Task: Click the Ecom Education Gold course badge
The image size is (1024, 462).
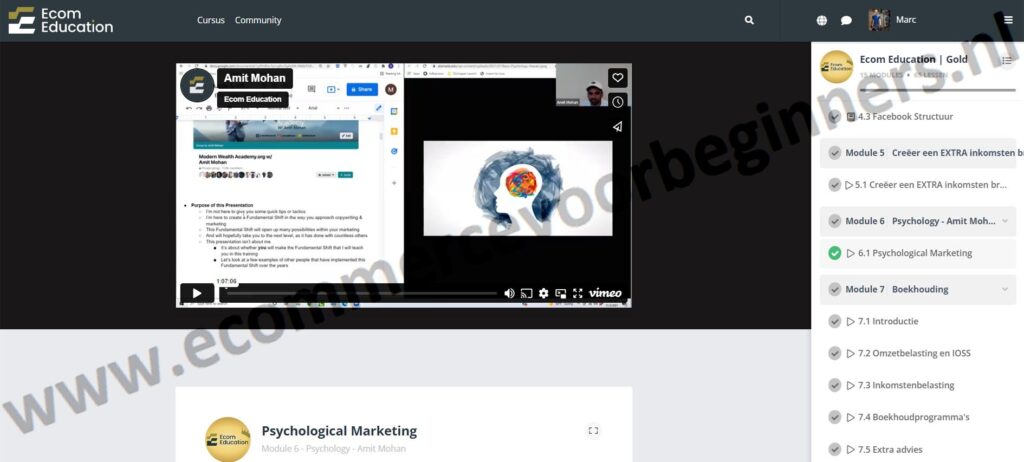Action: click(837, 67)
